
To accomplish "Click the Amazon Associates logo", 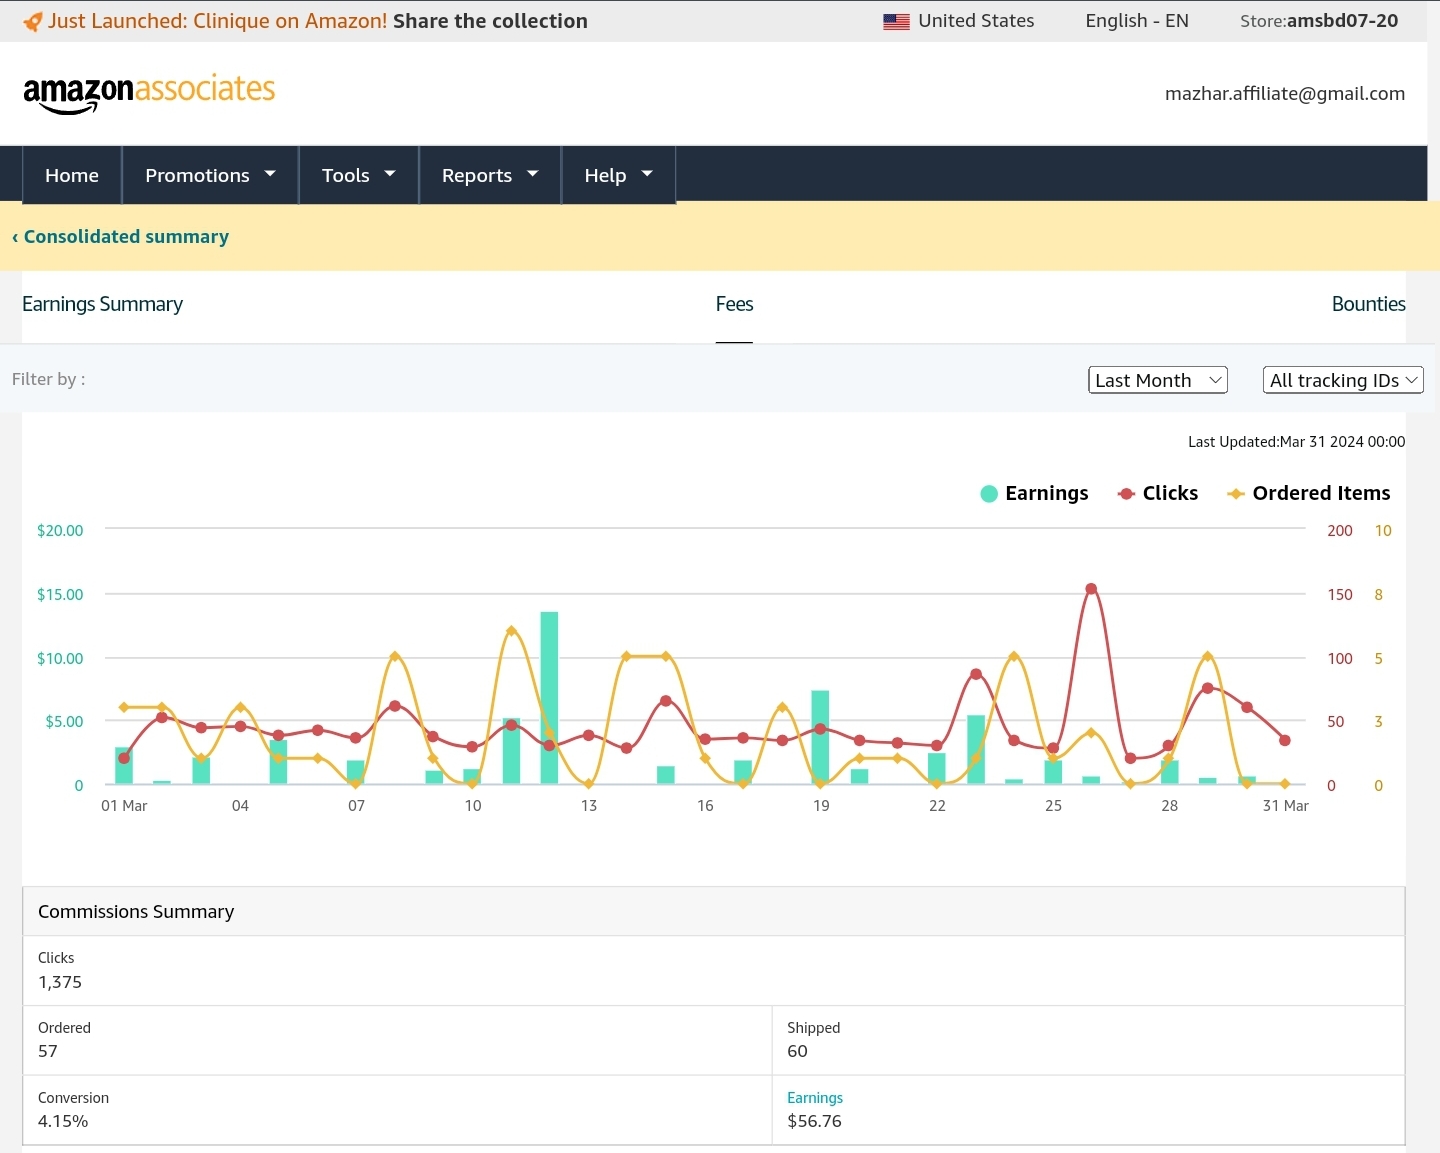I will 149,93.
